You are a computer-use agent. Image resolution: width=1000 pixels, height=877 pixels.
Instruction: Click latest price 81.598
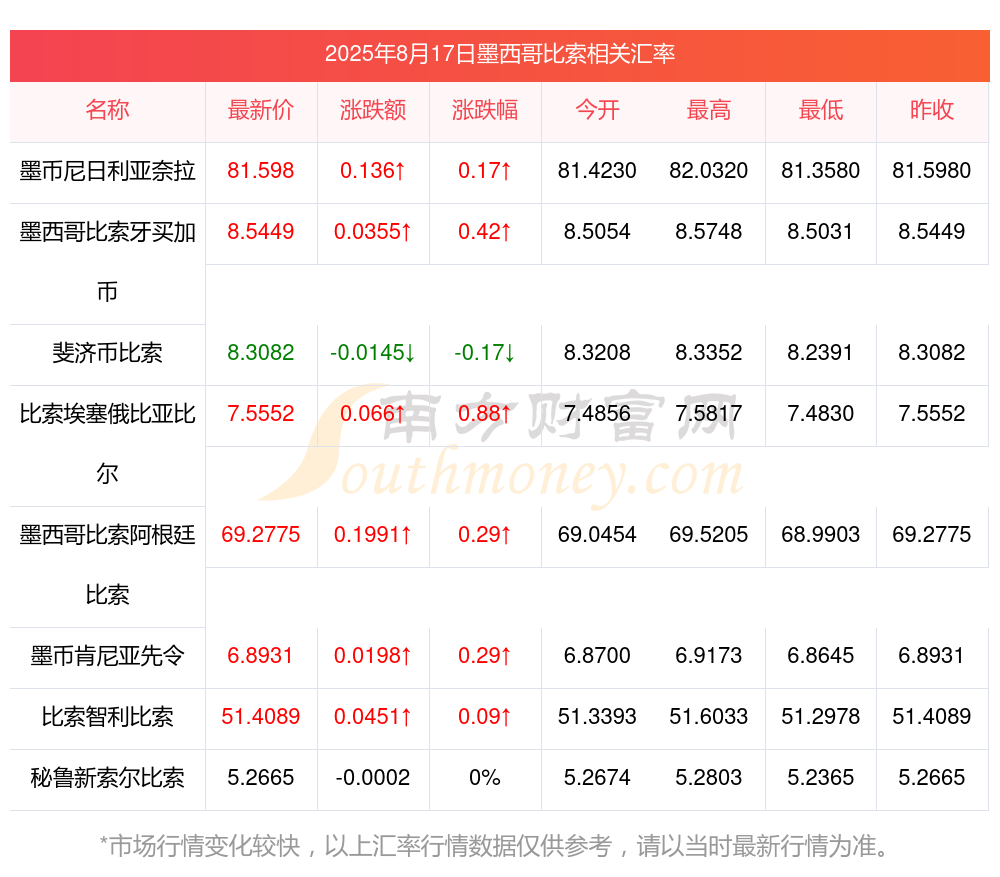tap(260, 171)
